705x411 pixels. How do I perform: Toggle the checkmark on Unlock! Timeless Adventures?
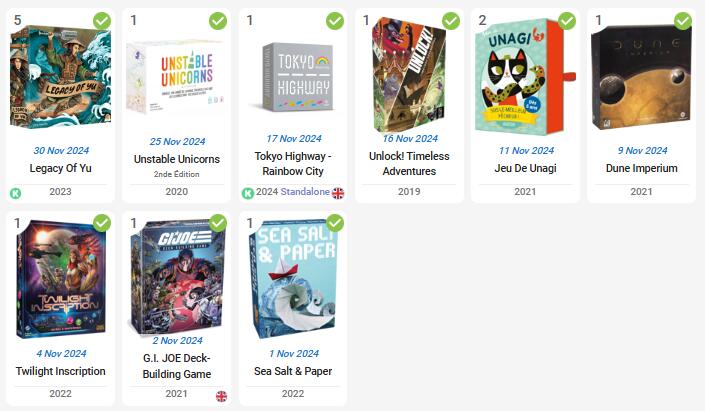[x=451, y=21]
